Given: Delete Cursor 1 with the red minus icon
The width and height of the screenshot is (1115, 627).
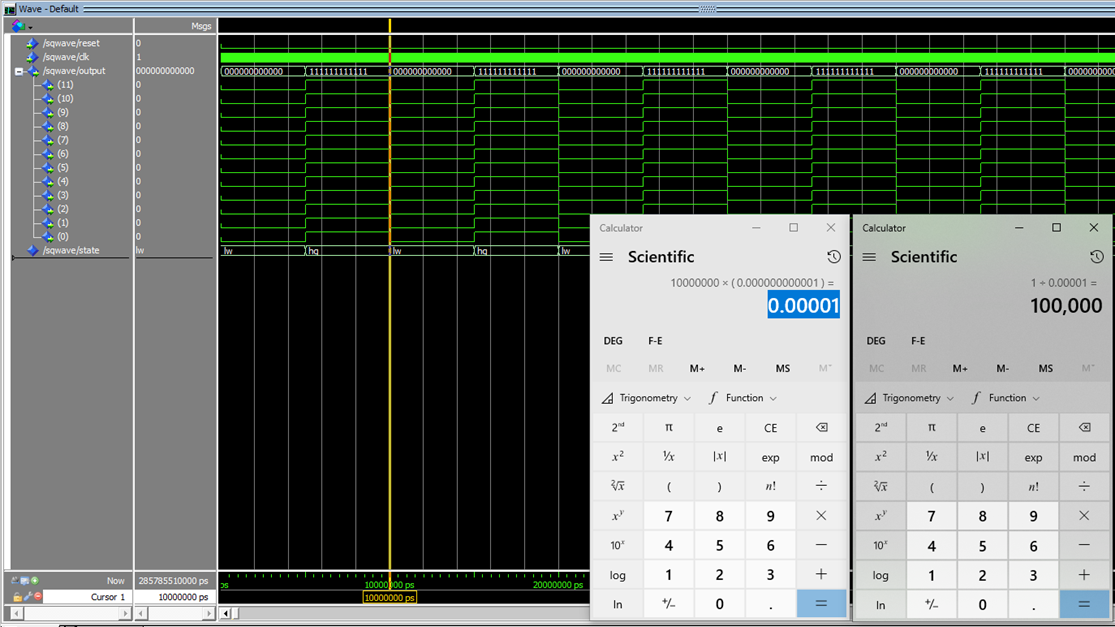Looking at the screenshot, I should 37,596.
